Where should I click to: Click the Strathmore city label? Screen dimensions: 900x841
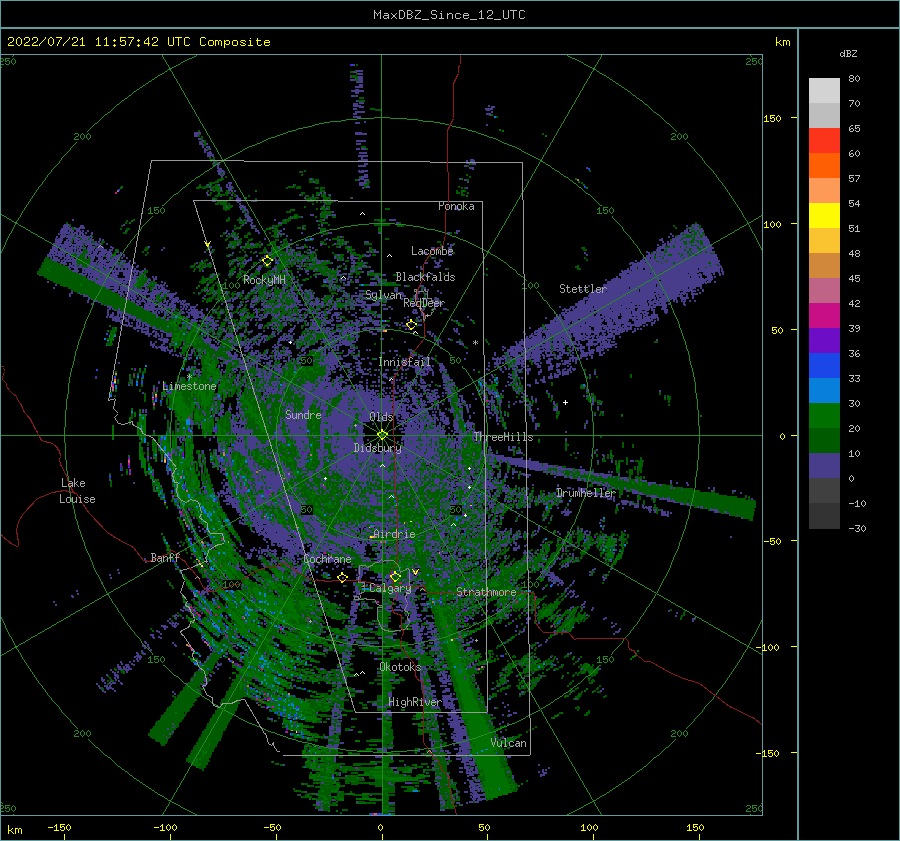click(x=486, y=592)
